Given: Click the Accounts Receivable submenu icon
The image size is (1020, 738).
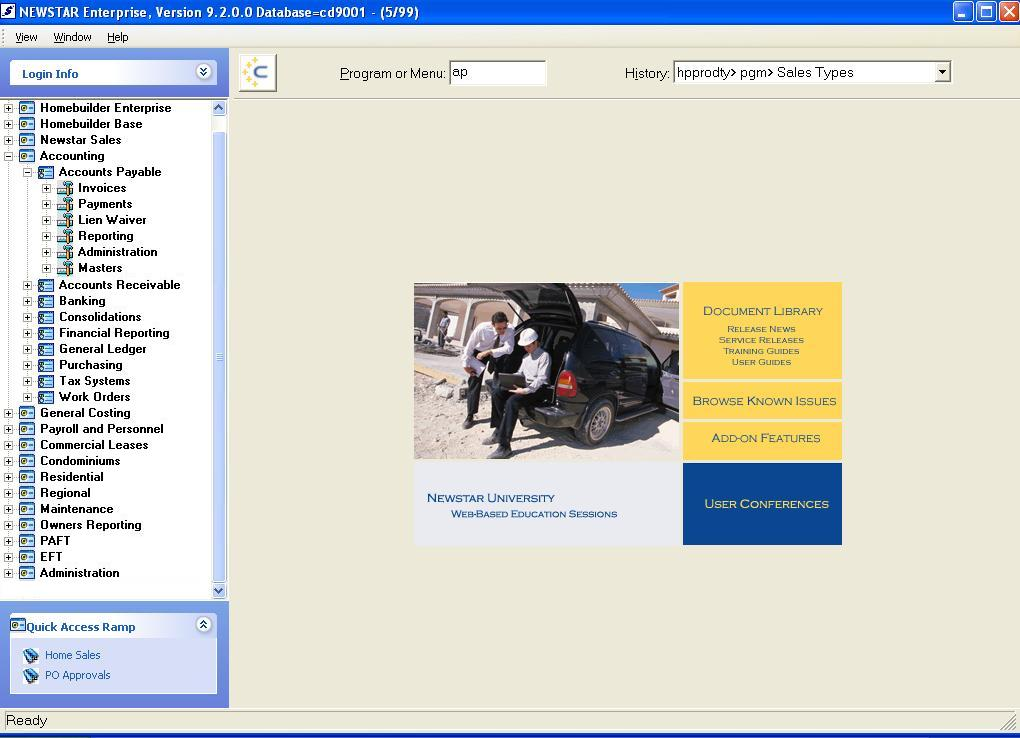Looking at the screenshot, I should coord(46,285).
